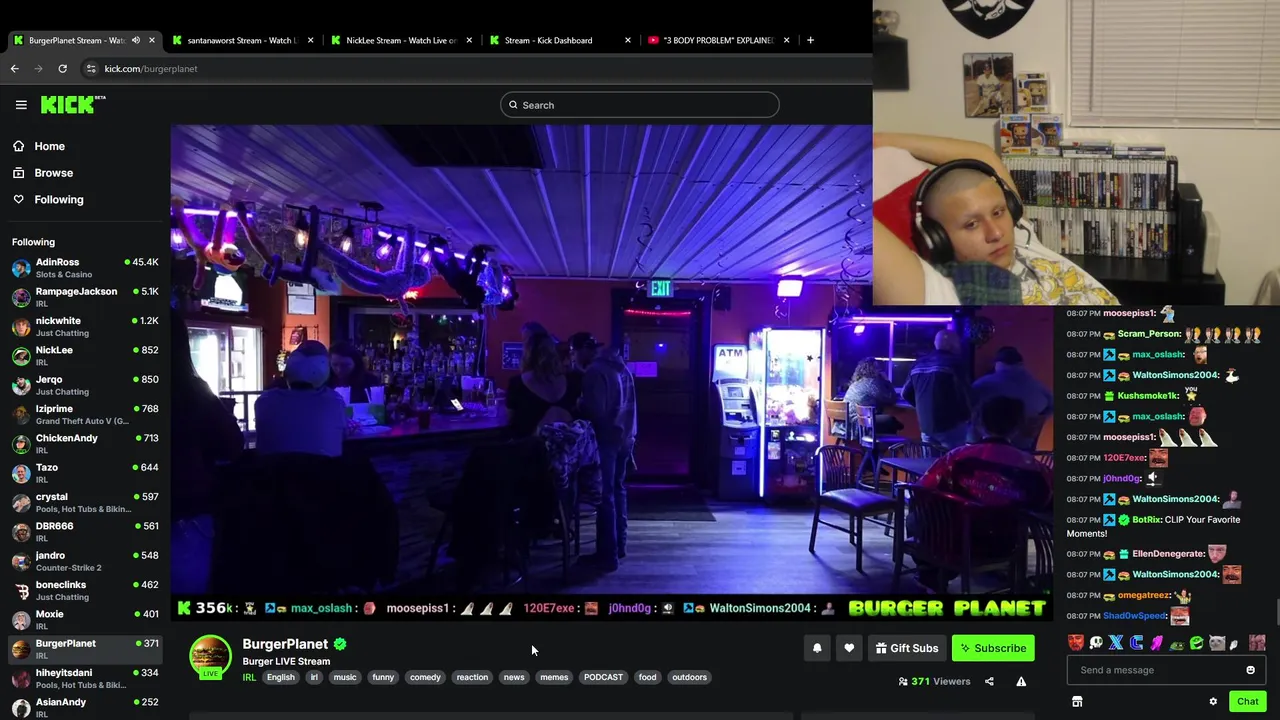1280x720 pixels.
Task: Share the stream using share icon
Action: tap(989, 681)
